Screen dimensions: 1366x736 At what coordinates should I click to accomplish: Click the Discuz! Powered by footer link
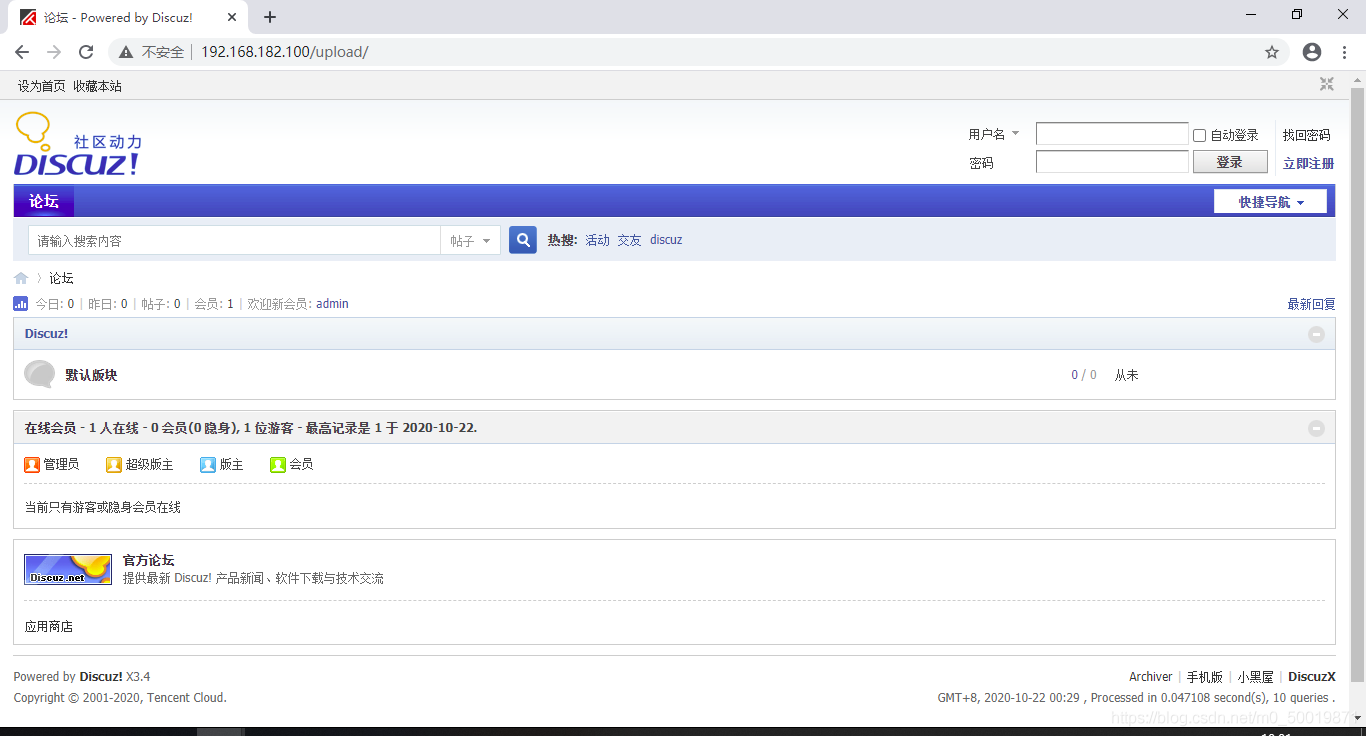click(101, 677)
